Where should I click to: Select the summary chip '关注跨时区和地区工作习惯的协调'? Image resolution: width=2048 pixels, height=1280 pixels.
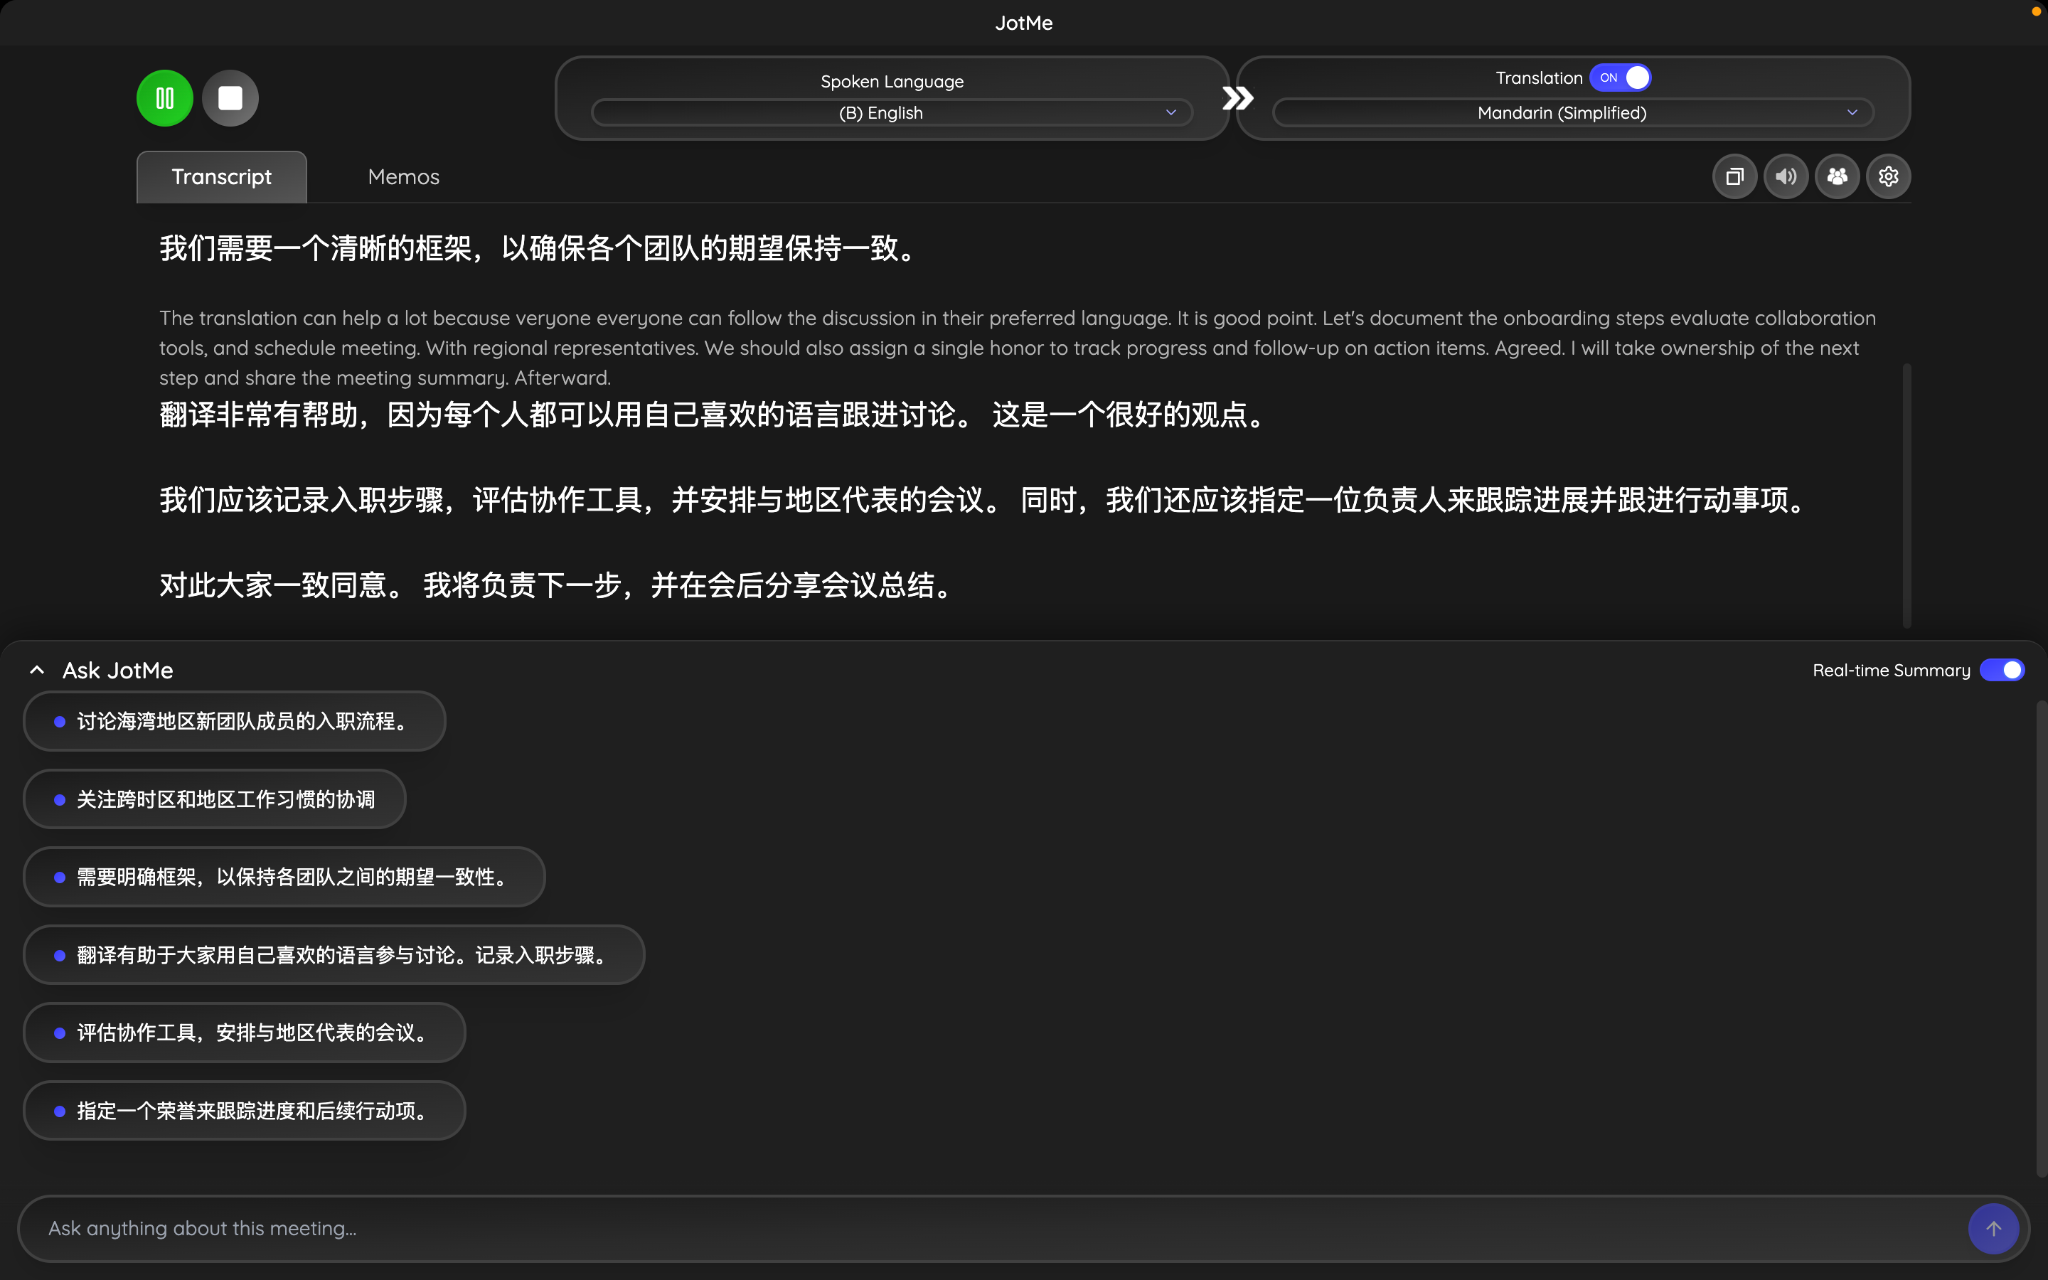click(214, 799)
